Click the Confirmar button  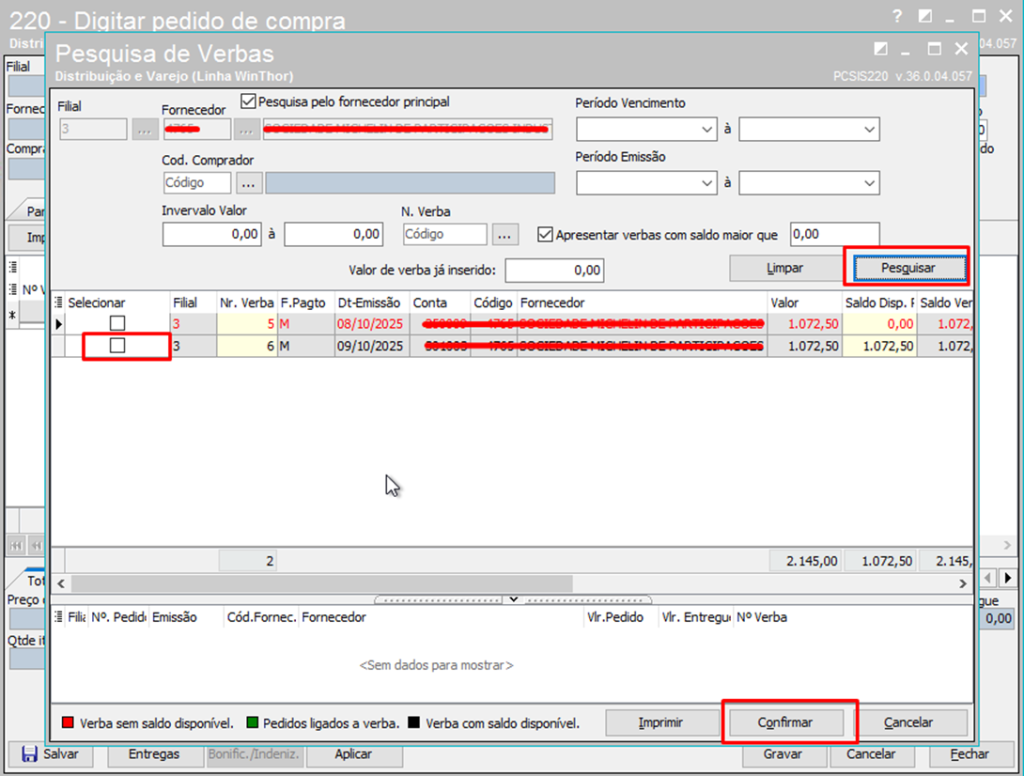(785, 722)
